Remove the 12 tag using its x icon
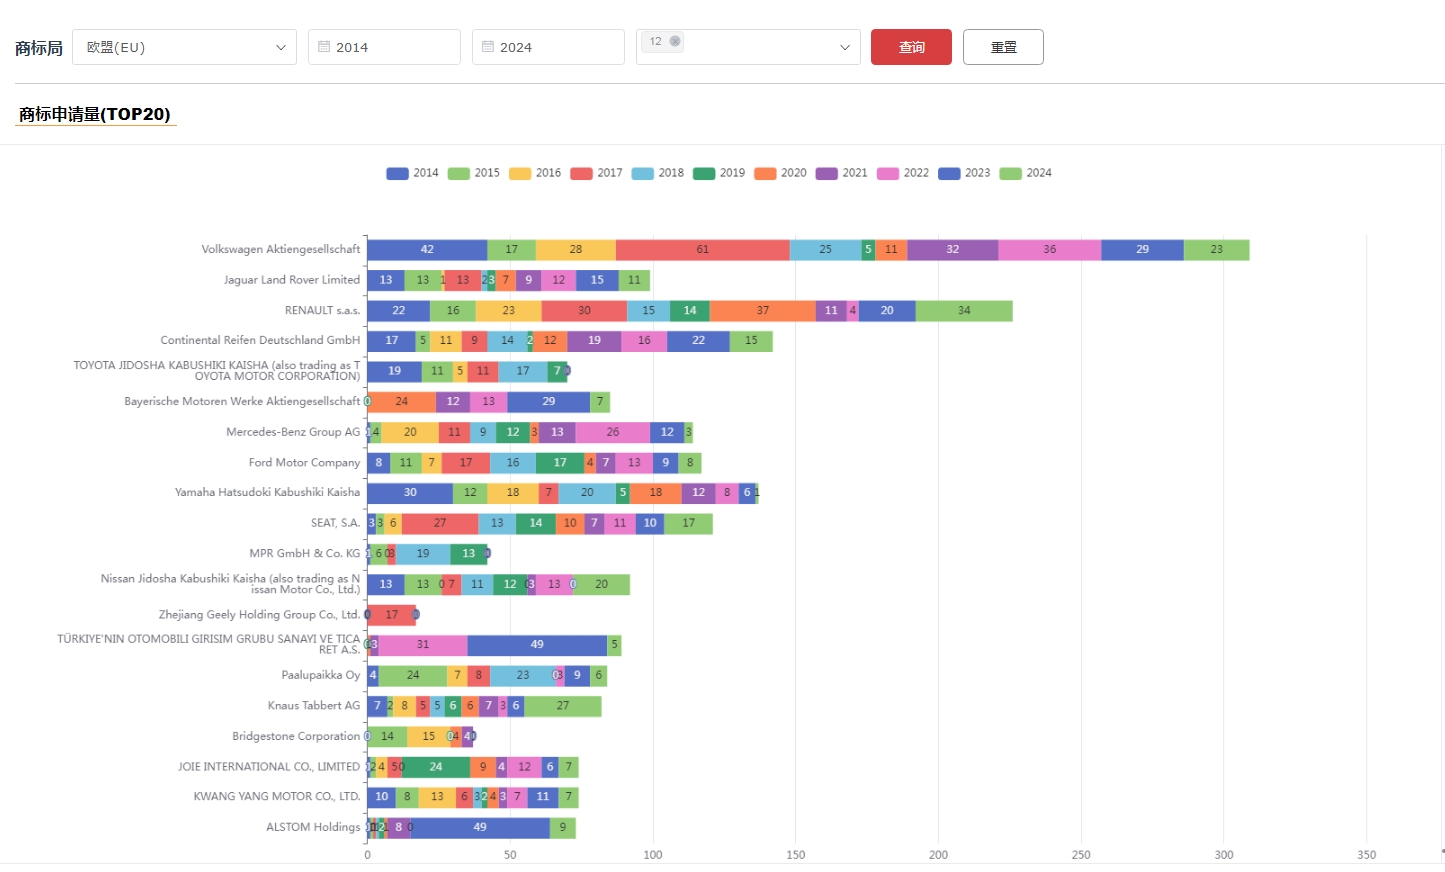 pyautogui.click(x=675, y=41)
